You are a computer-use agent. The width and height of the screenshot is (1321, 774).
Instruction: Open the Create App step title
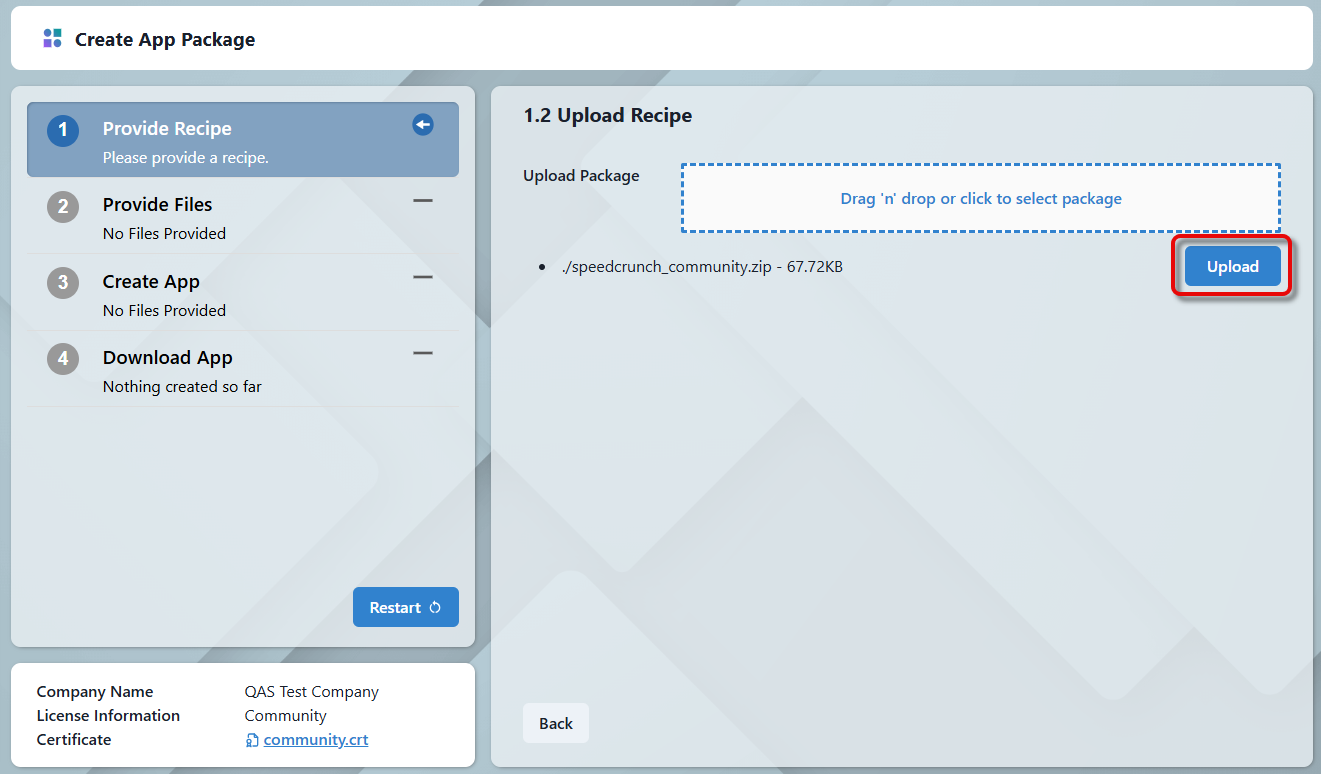151,282
